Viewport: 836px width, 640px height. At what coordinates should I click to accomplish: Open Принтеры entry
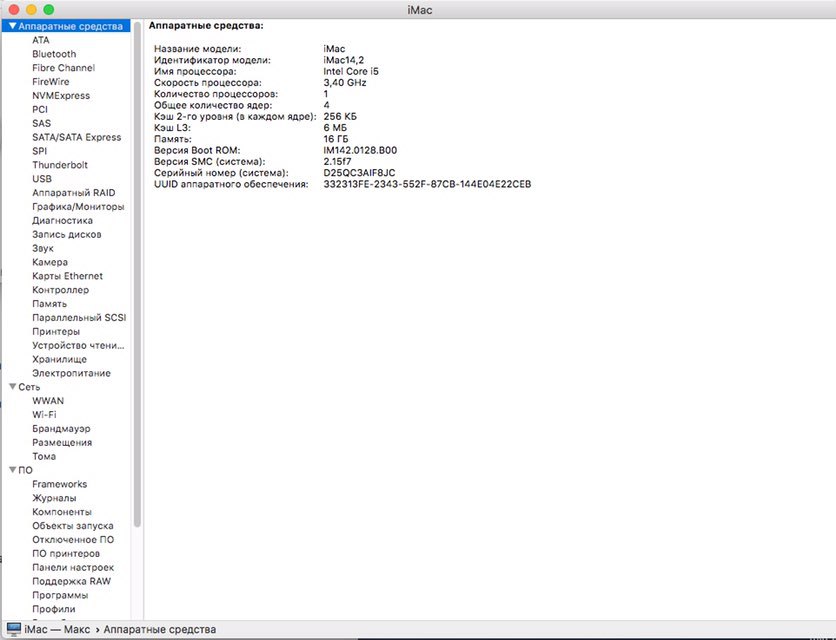click(x=56, y=331)
